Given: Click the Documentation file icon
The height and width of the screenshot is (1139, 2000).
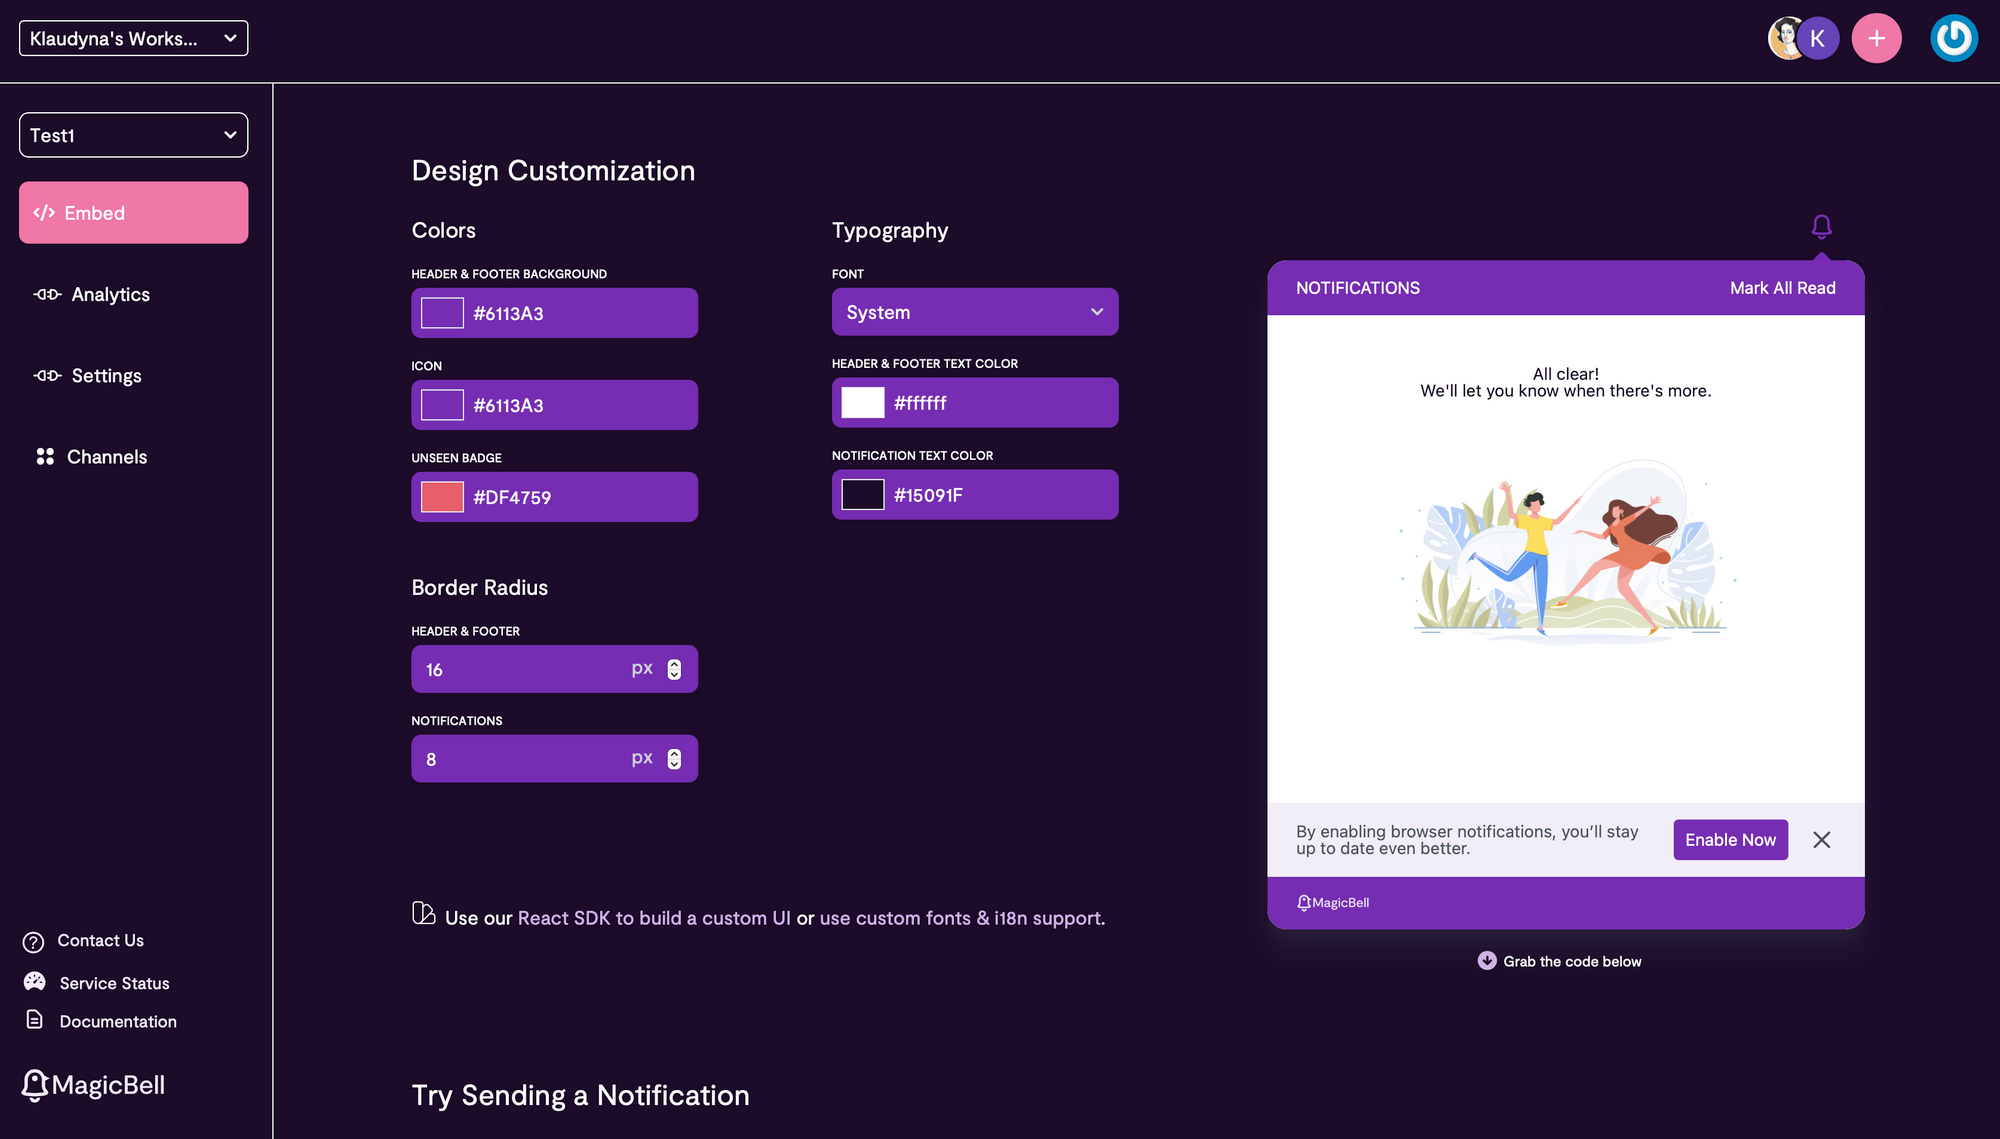Looking at the screenshot, I should tap(35, 1020).
